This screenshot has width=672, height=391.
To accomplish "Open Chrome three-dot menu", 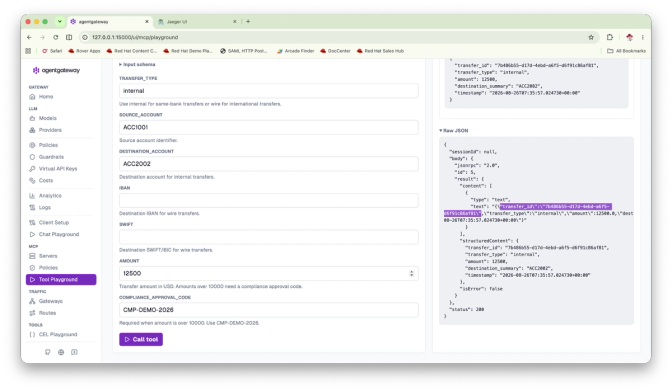I will click(642, 37).
